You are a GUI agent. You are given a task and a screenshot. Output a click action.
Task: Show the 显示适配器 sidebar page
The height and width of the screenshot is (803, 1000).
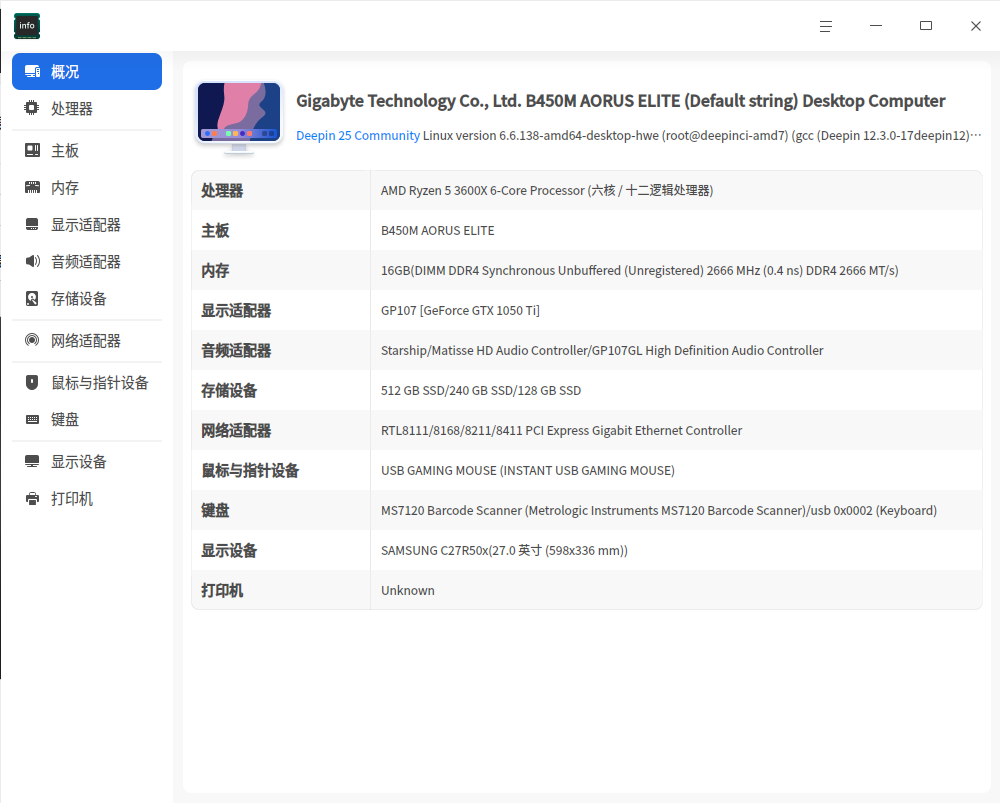tap(87, 225)
